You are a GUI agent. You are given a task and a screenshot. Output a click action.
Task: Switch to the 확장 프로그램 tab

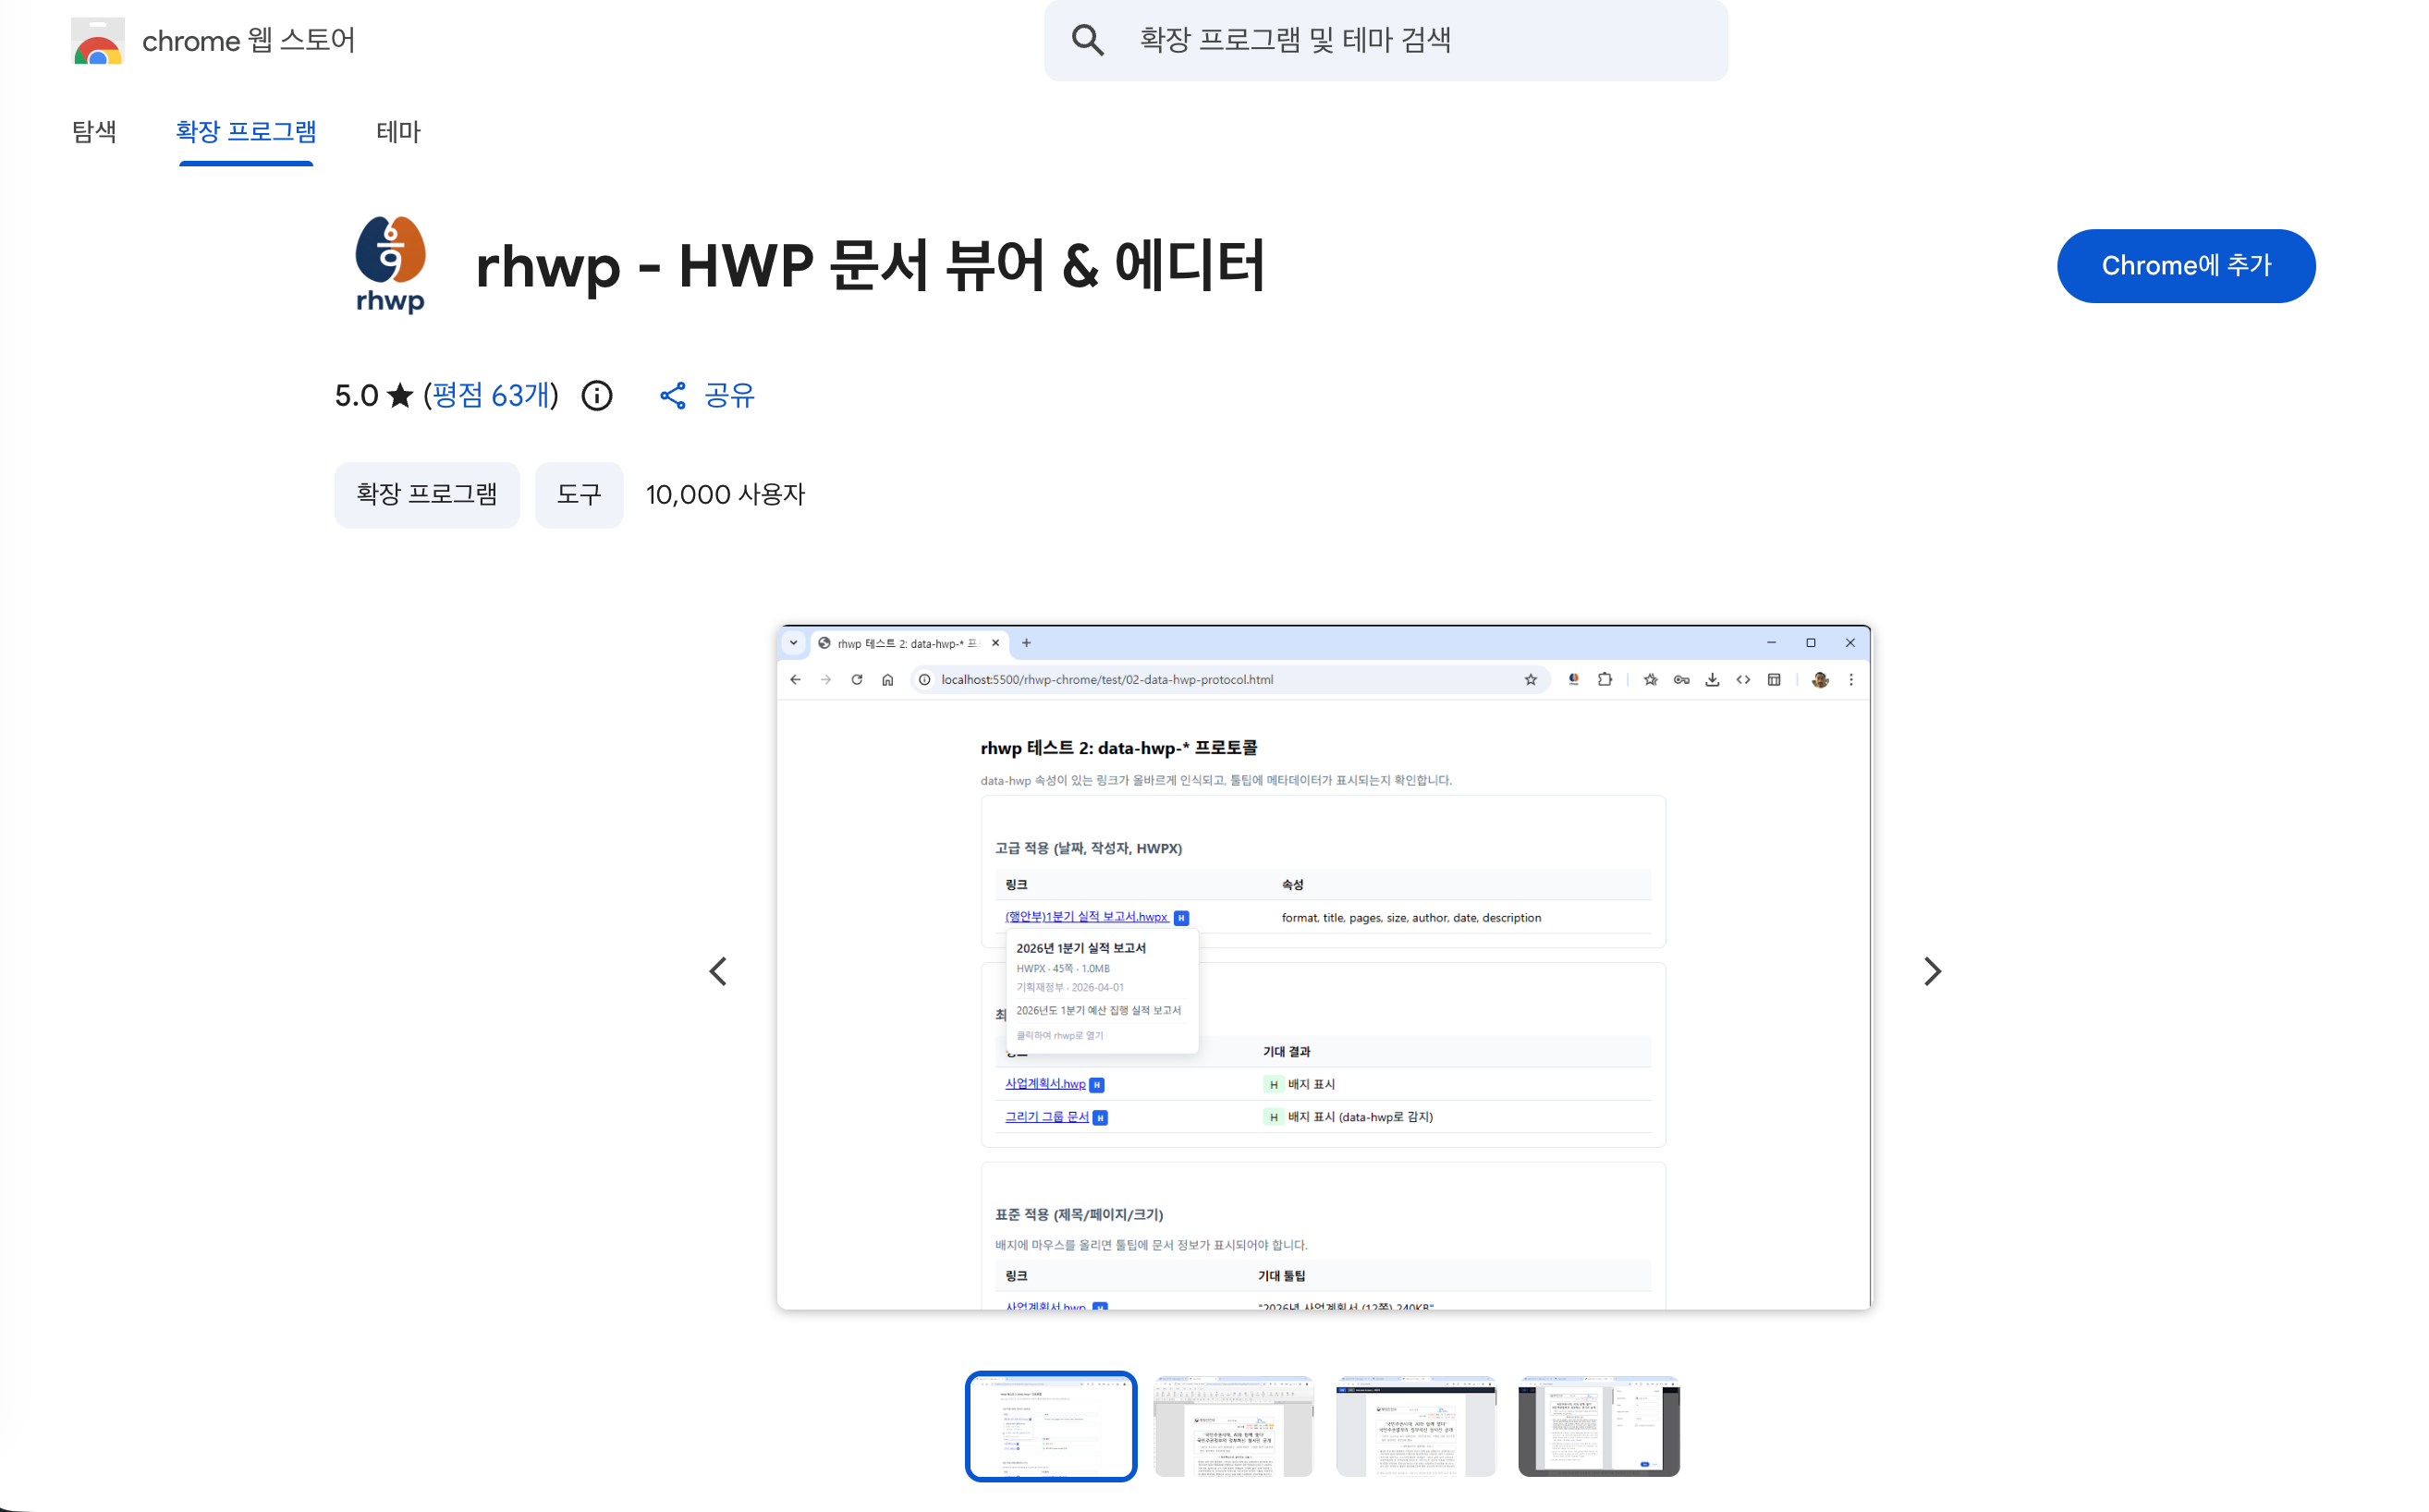246,131
